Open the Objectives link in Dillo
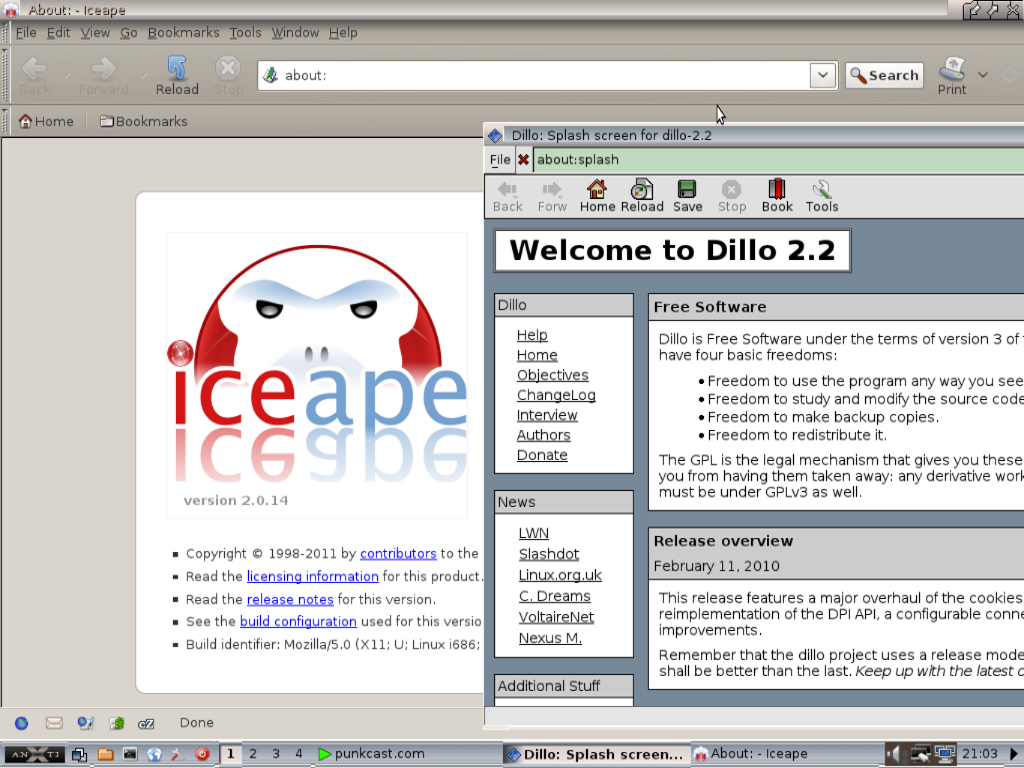This screenshot has height=768, width=1024. [552, 376]
